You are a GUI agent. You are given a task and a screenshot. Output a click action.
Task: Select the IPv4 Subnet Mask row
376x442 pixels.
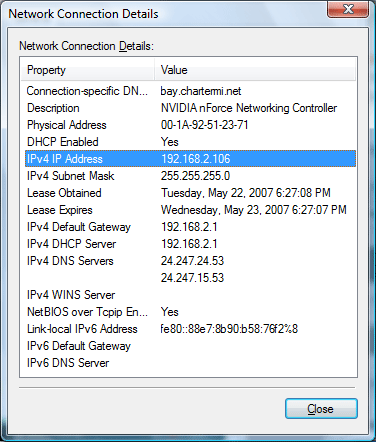click(x=190, y=176)
